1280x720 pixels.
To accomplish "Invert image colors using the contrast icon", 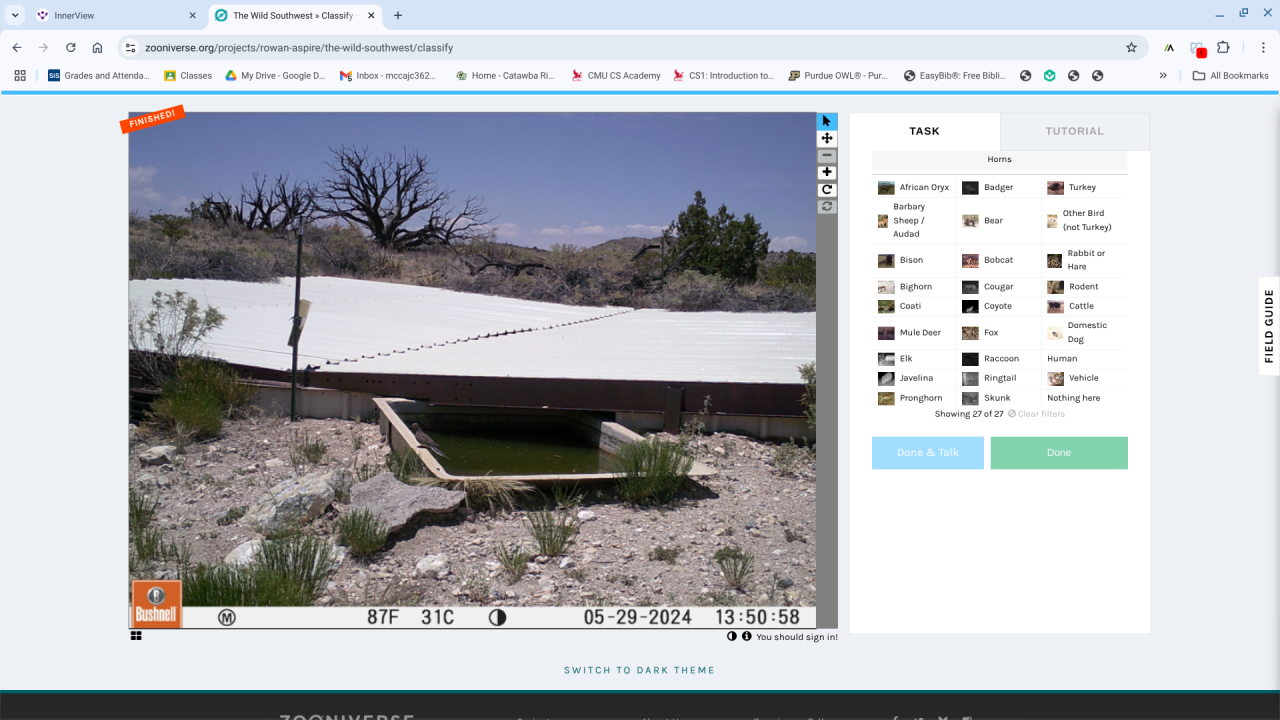I will [732, 636].
